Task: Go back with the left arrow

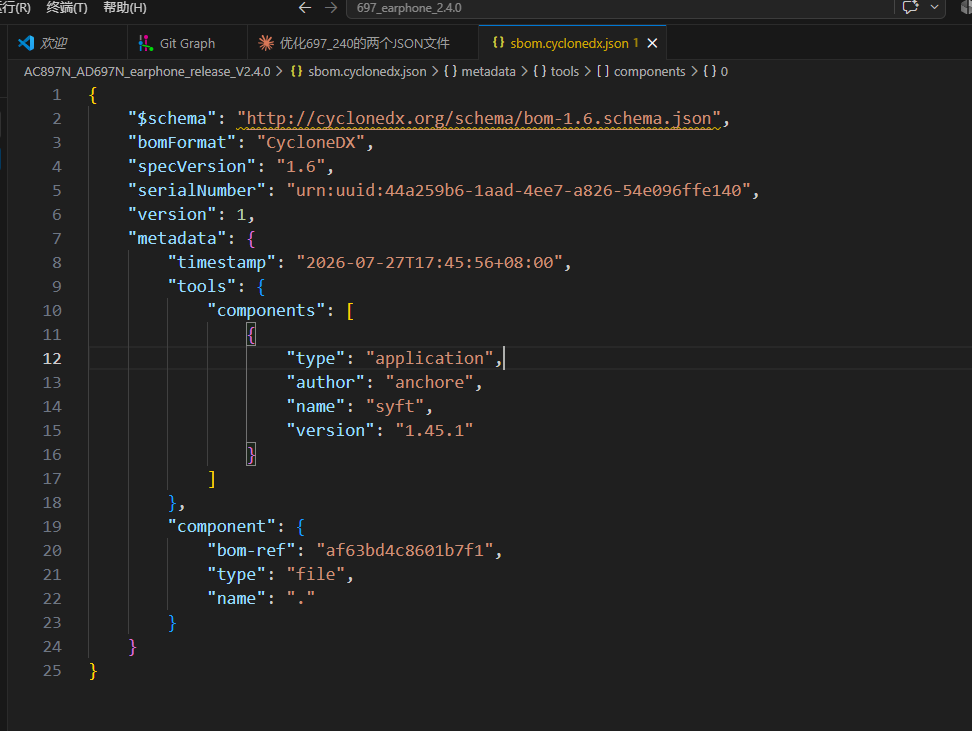Action: 304,7
